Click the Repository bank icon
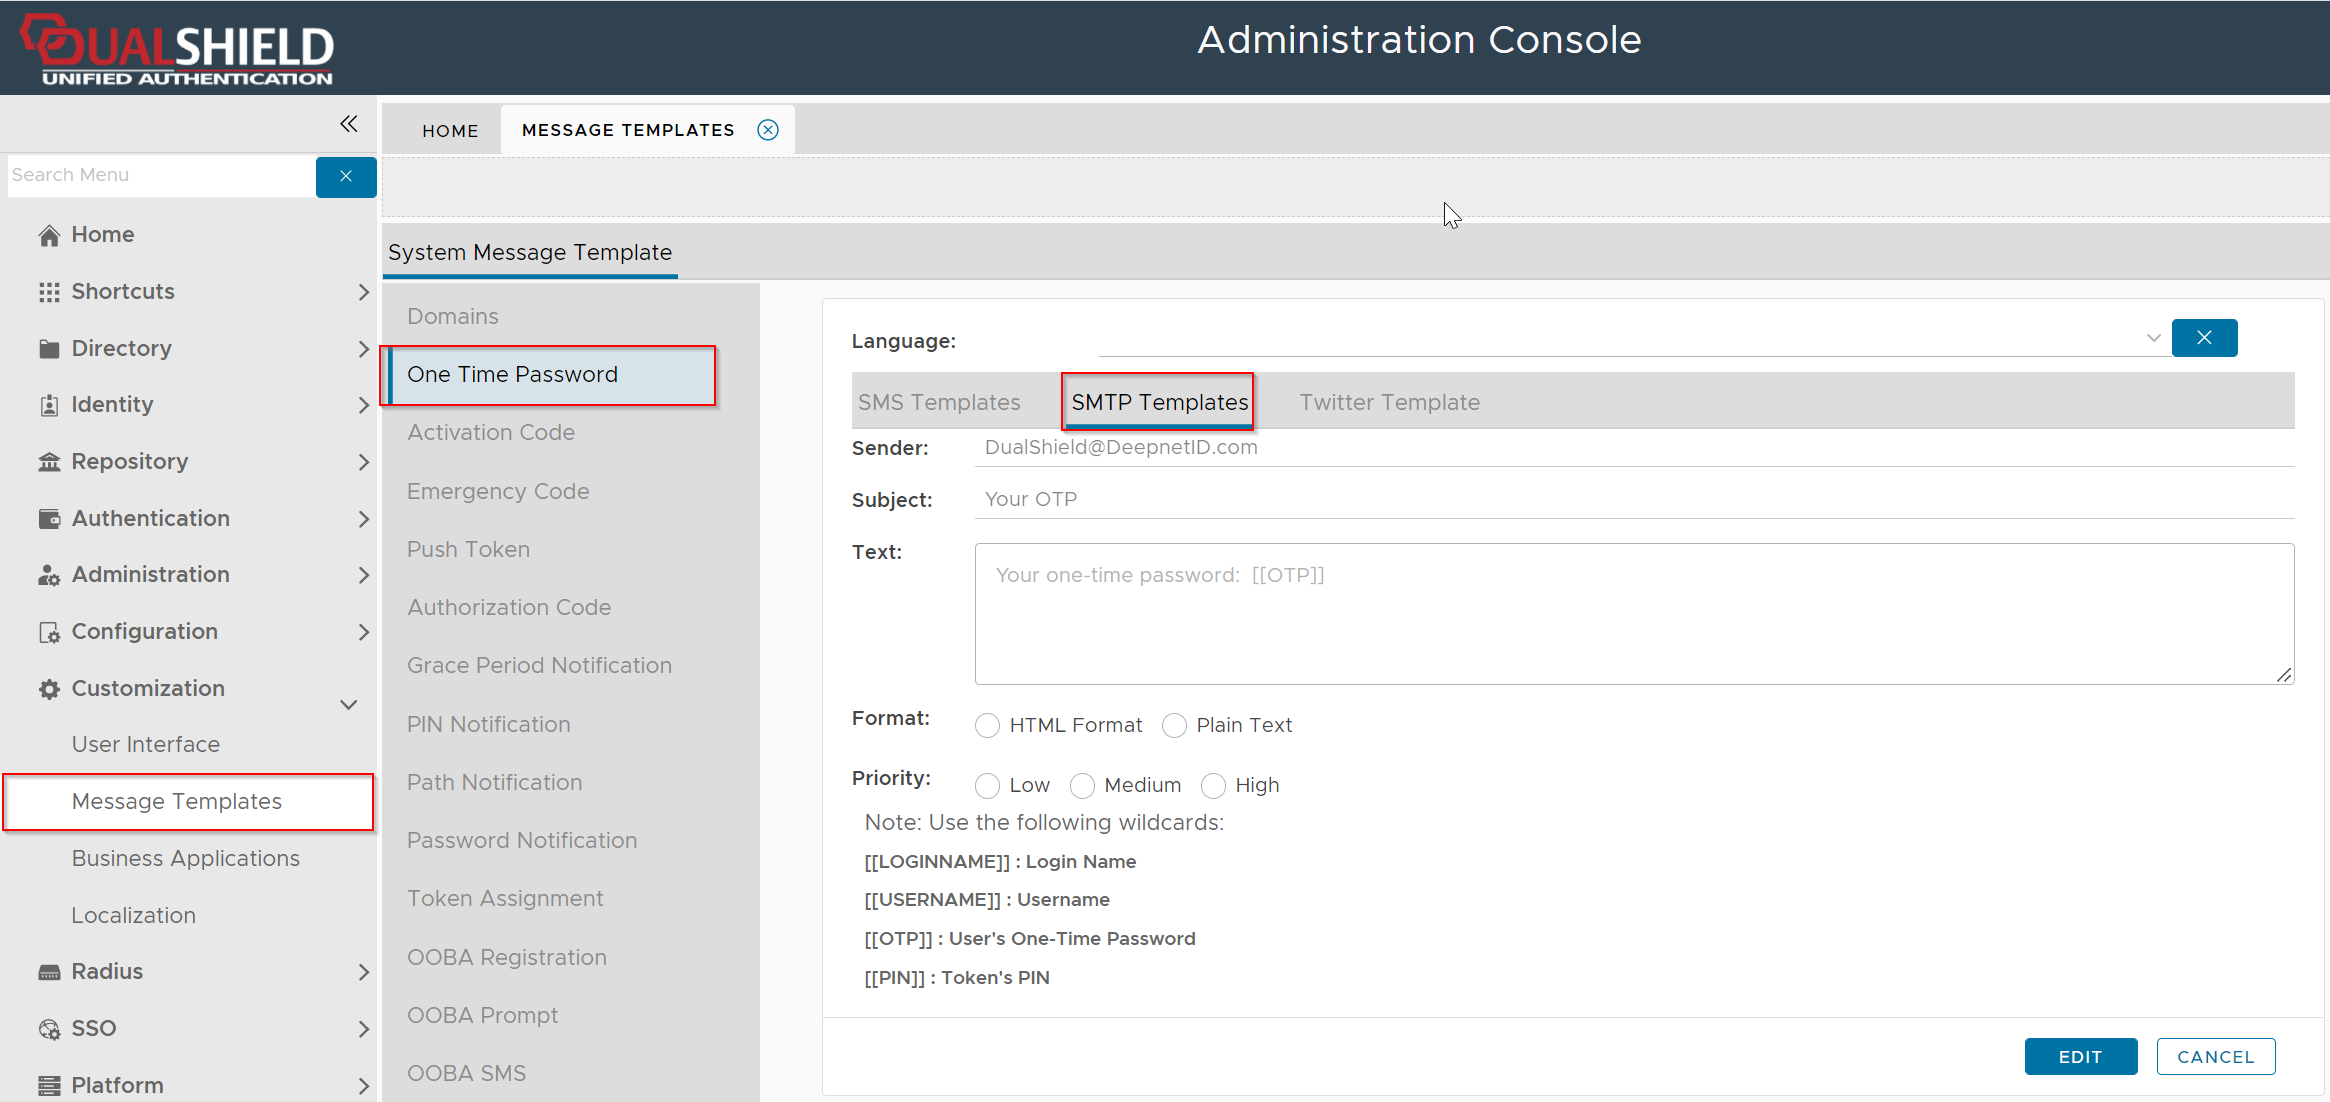Screen dimensions: 2330x1102 click(x=49, y=462)
